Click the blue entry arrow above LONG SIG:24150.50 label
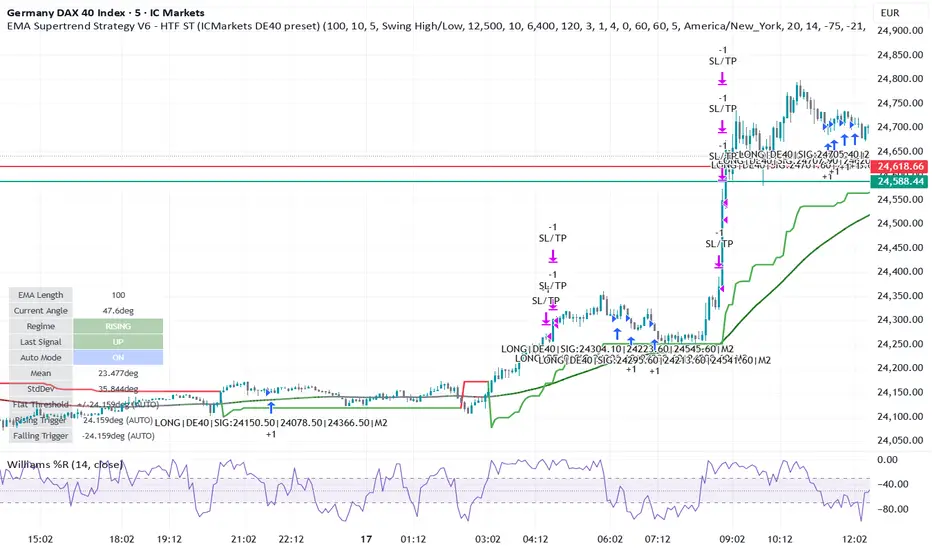The image size is (932, 550). (x=271, y=407)
